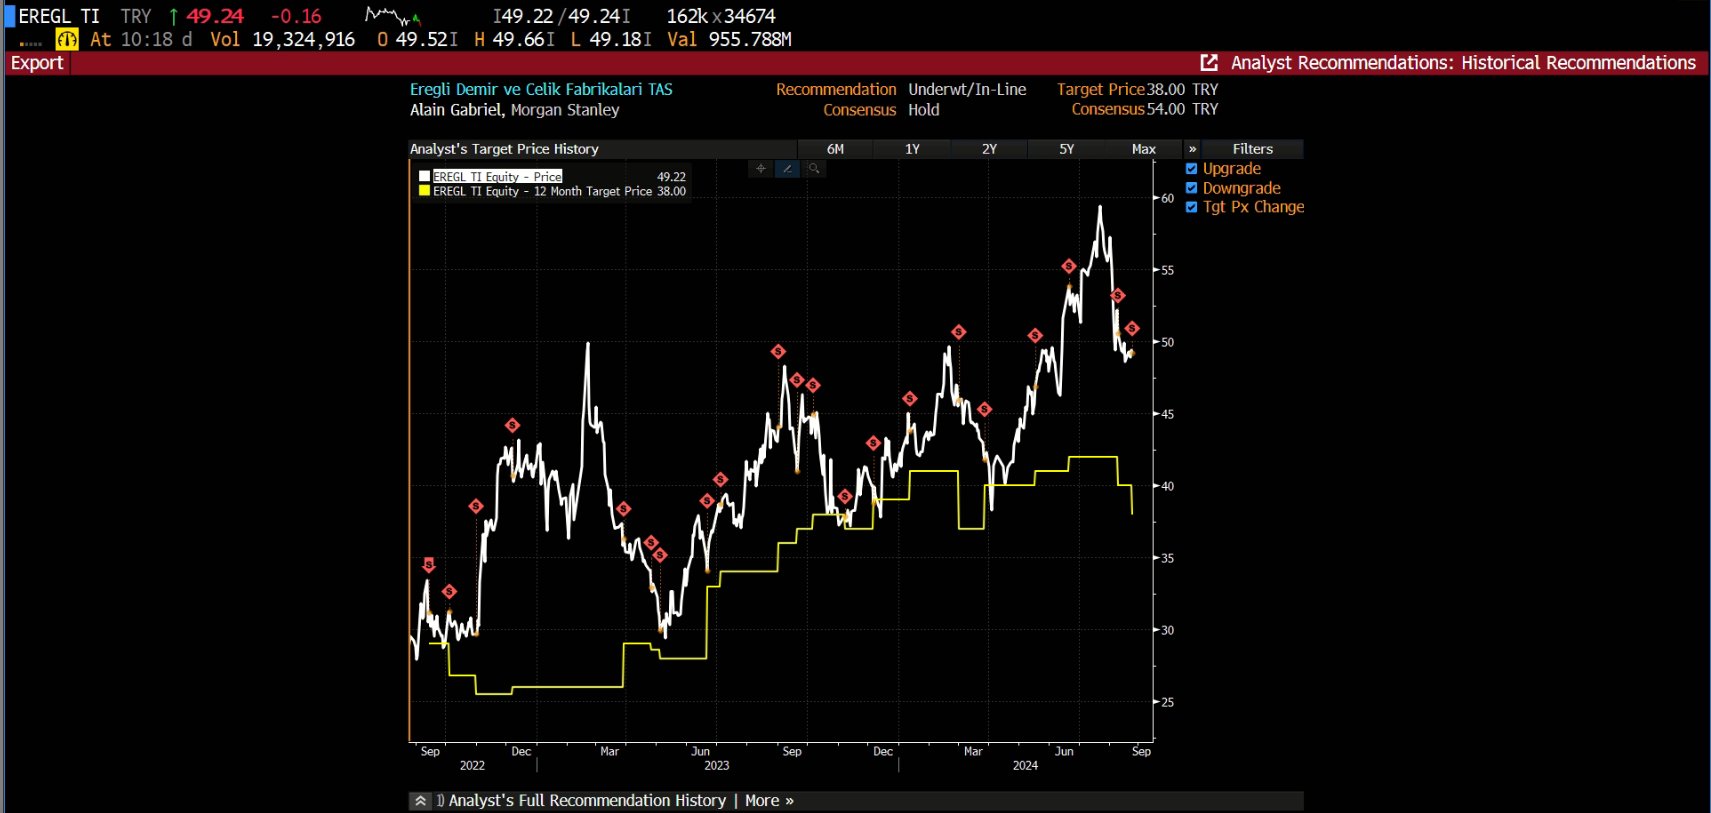
Task: Click the Vol 19,324,916 figure
Action: [x=282, y=40]
